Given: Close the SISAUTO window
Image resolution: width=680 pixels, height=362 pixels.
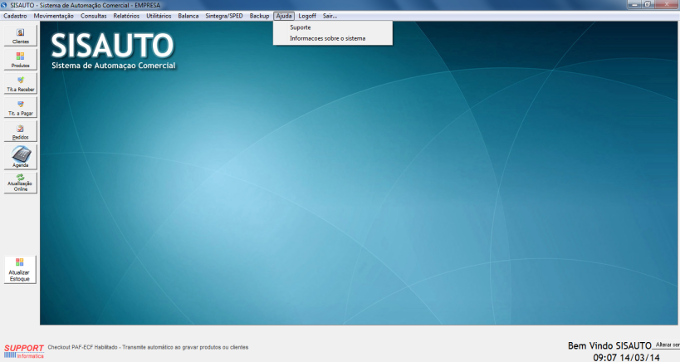Looking at the screenshot, I should (667, 4).
